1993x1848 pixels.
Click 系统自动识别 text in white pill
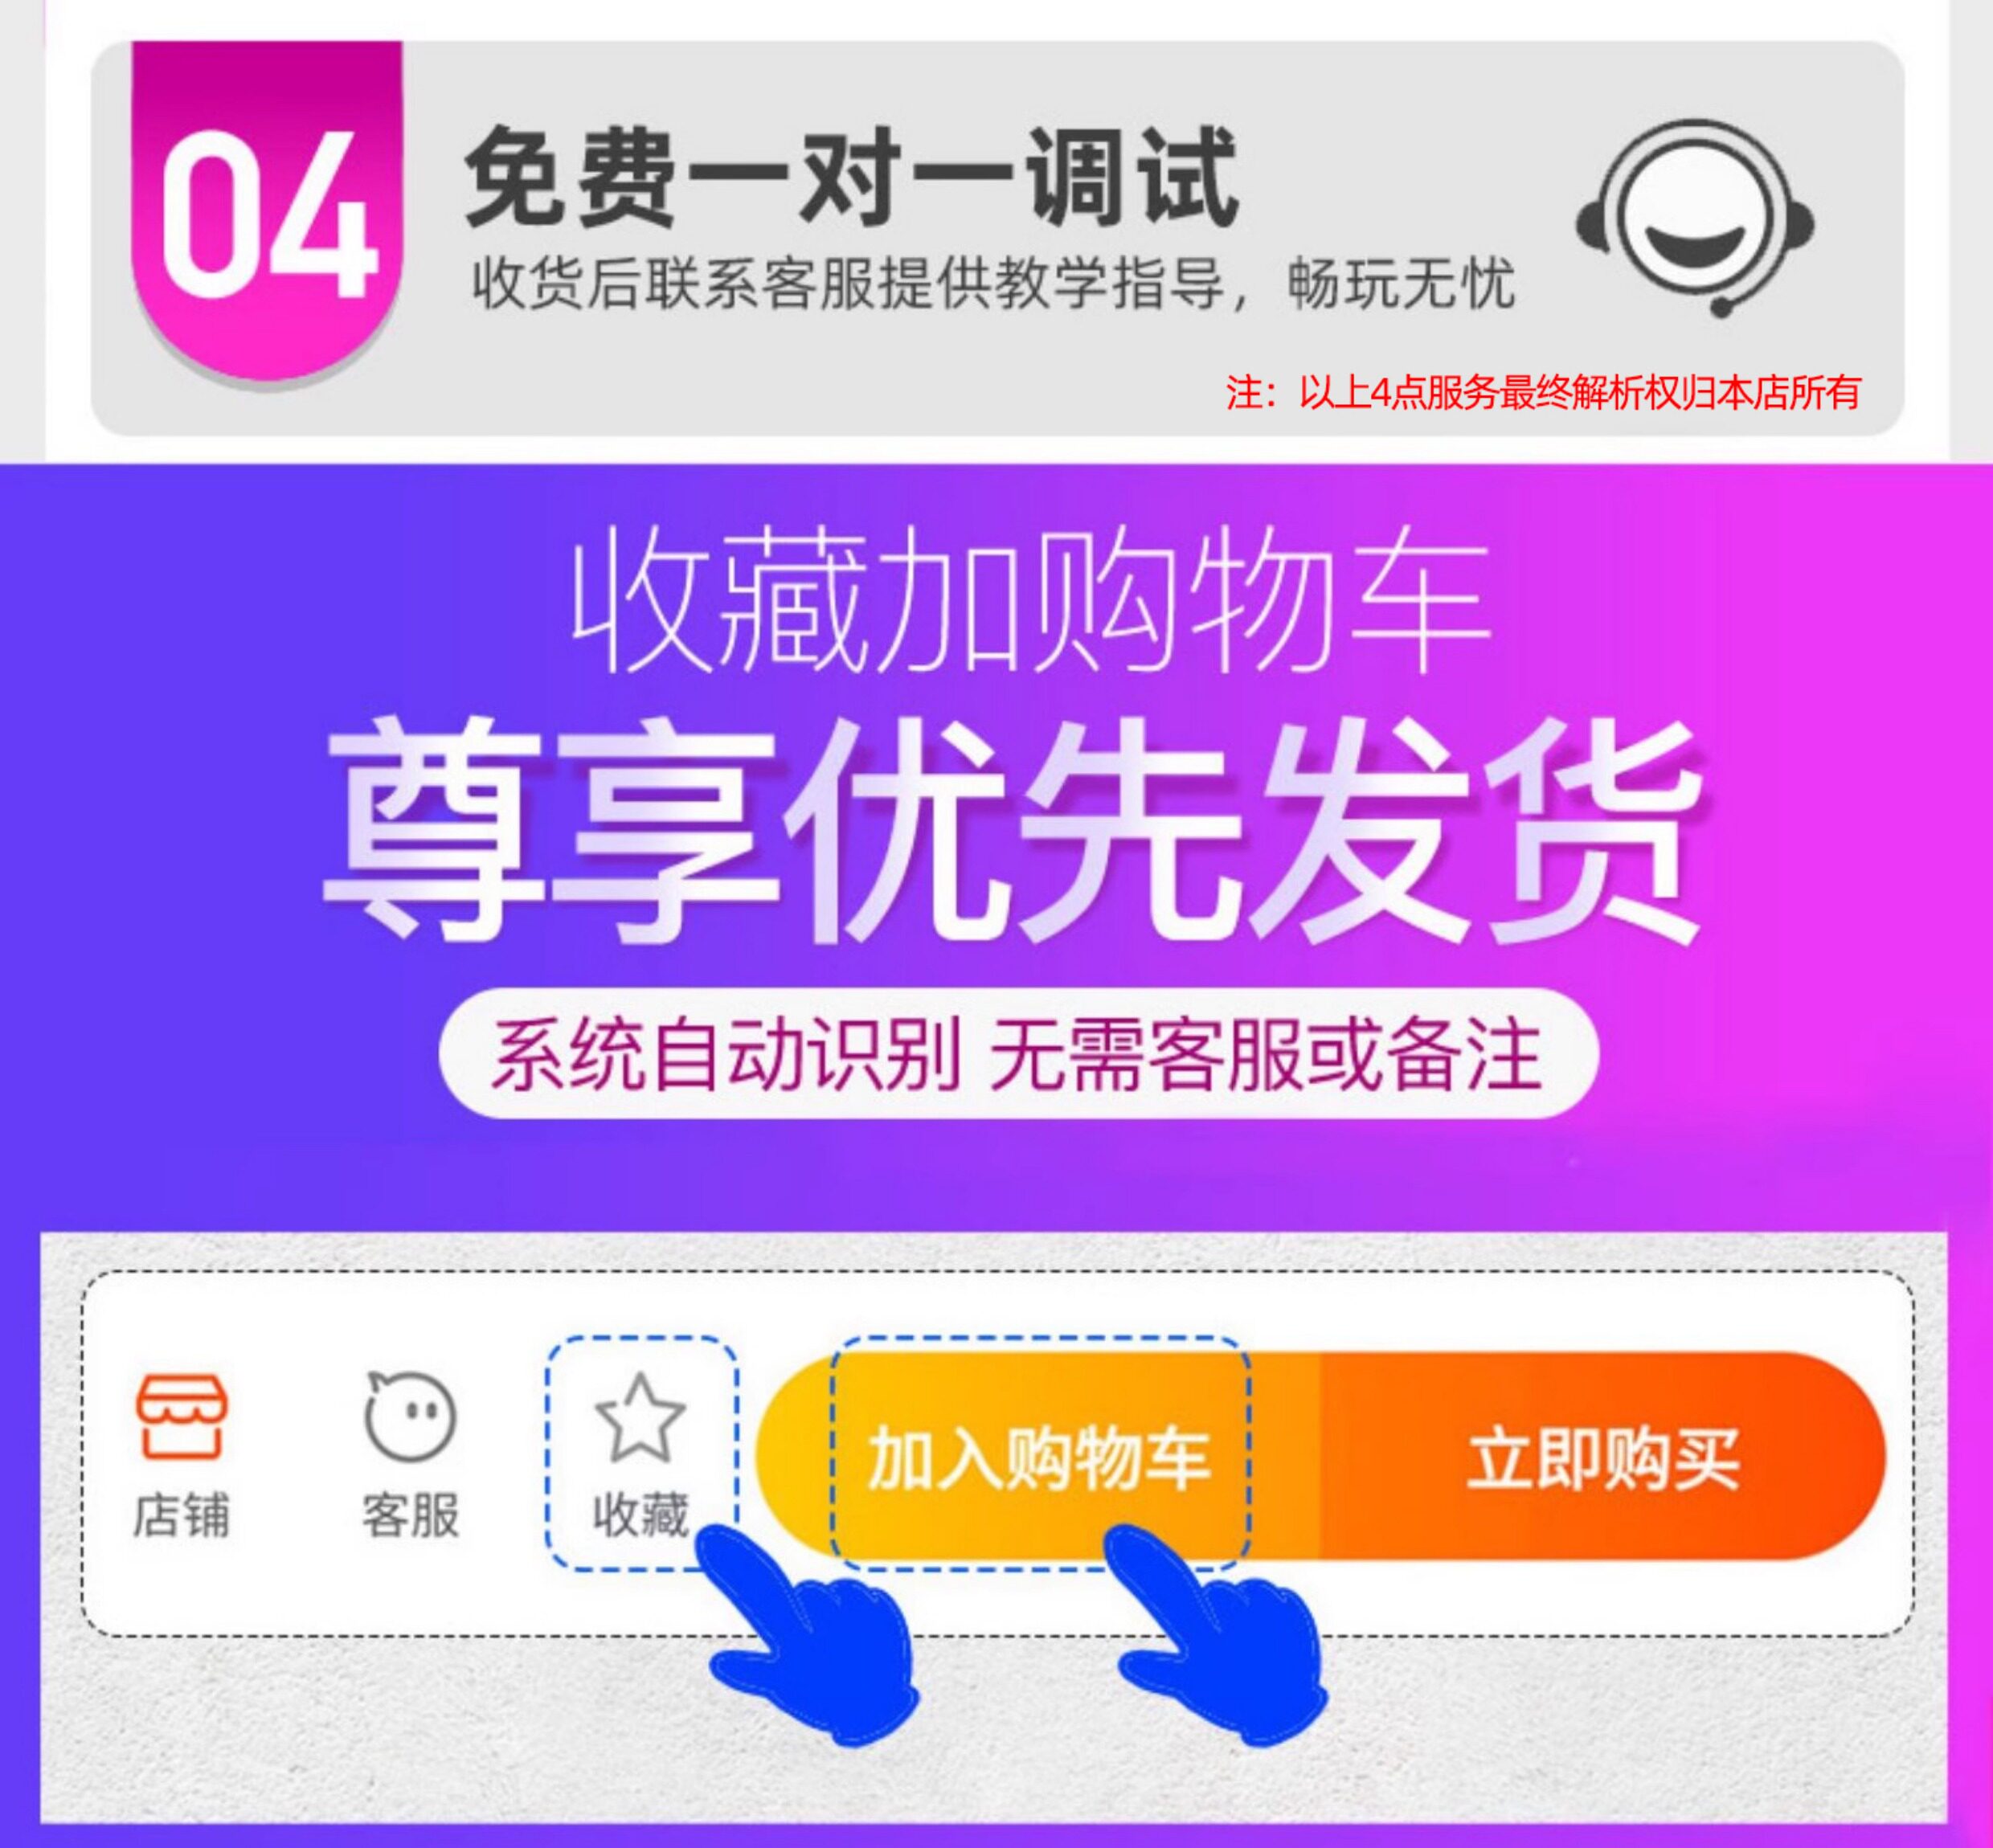pos(726,1055)
